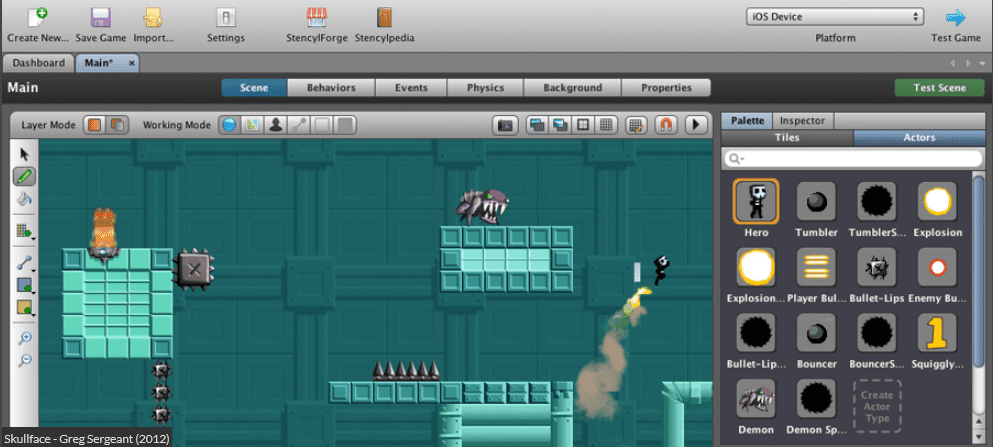
Task: Click the Create Actor Type placeholder
Action: pos(876,406)
